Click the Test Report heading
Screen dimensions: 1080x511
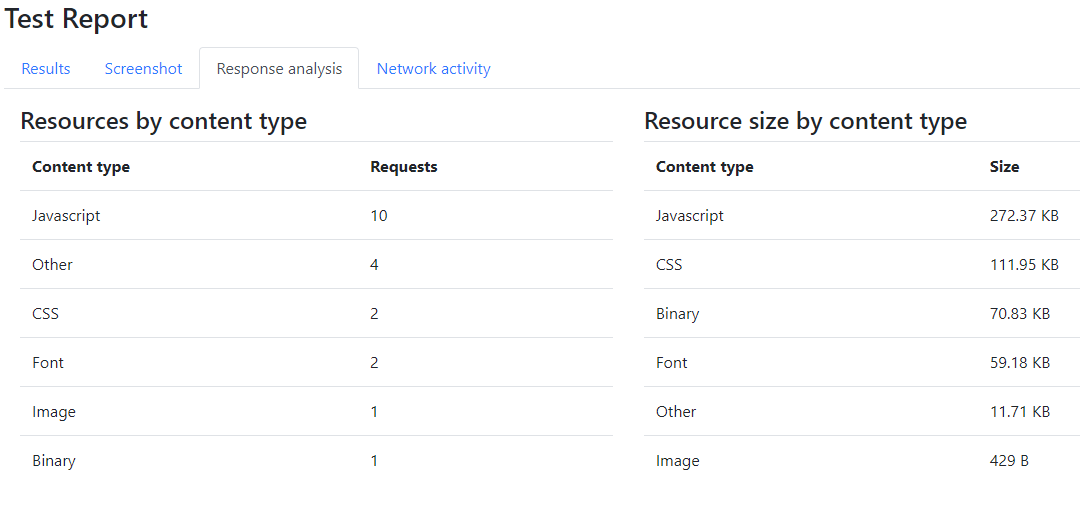tap(76, 19)
